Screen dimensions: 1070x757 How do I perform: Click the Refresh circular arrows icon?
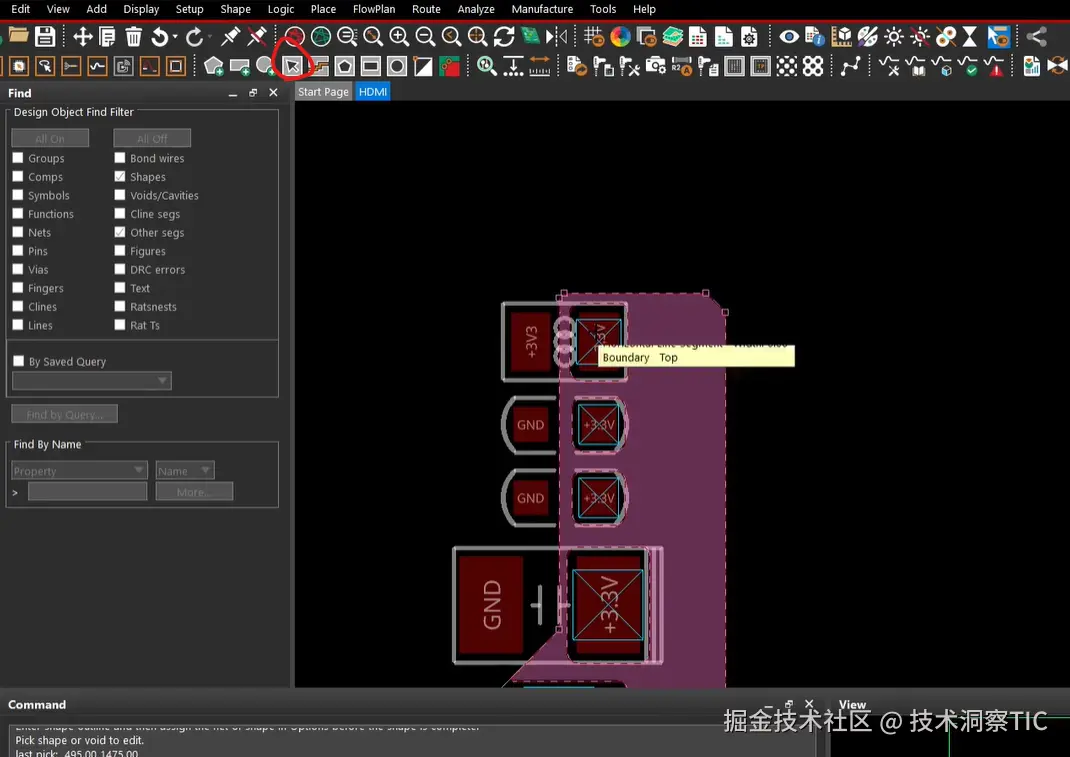(504, 36)
